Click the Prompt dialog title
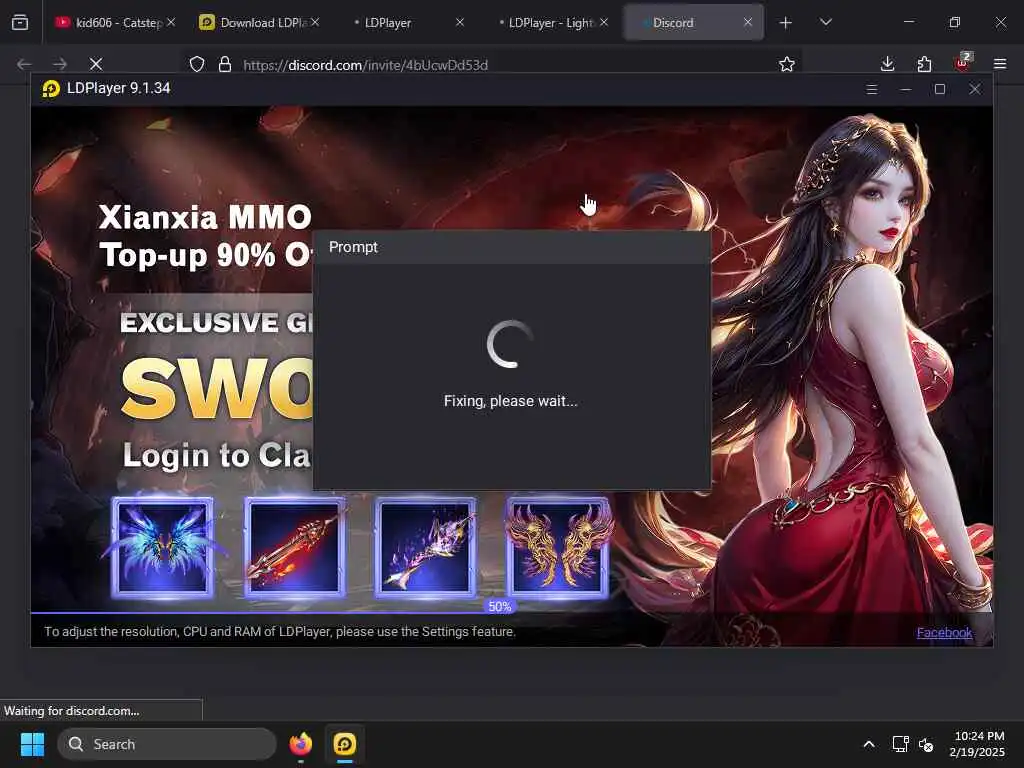This screenshot has width=1024, height=768. click(353, 247)
